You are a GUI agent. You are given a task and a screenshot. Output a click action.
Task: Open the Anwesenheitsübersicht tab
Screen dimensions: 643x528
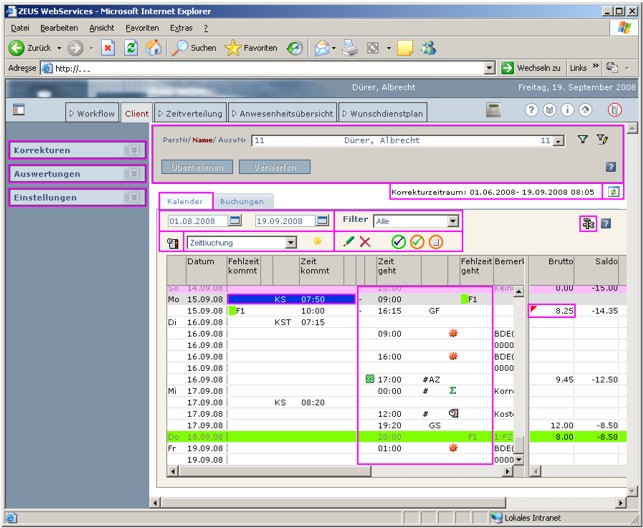click(283, 113)
